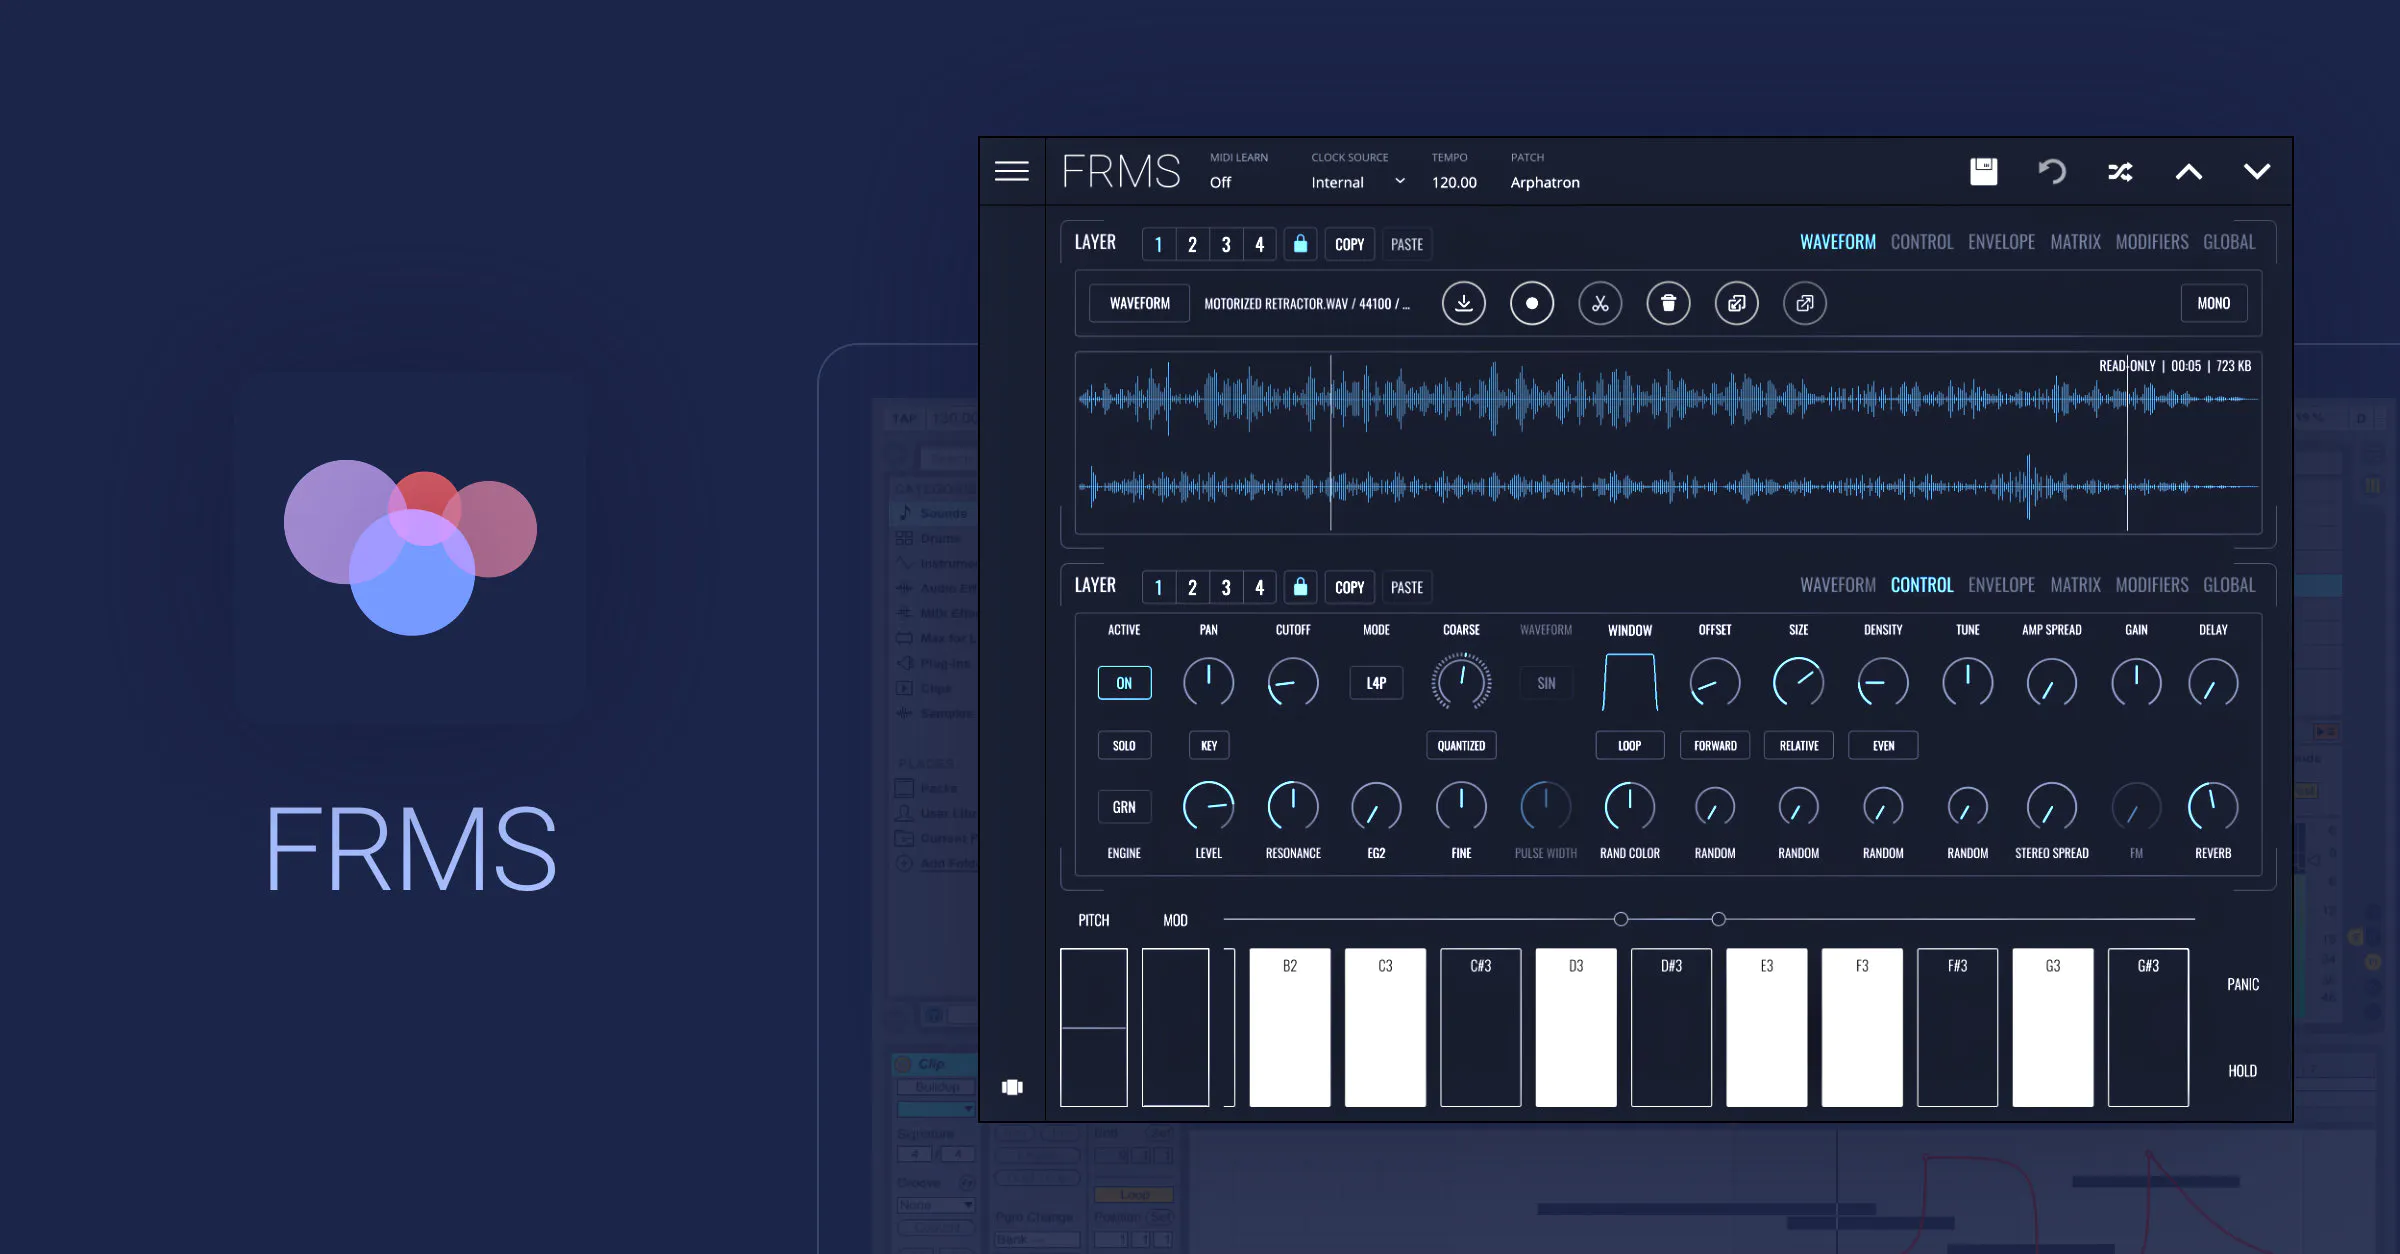Go to previous patch with up chevron
The width and height of the screenshot is (2400, 1254).
tap(2188, 172)
